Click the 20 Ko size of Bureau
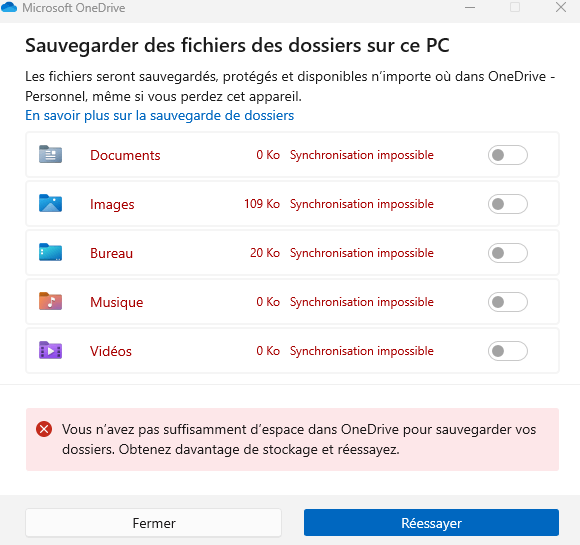This screenshot has height=545, width=580. coord(265,253)
